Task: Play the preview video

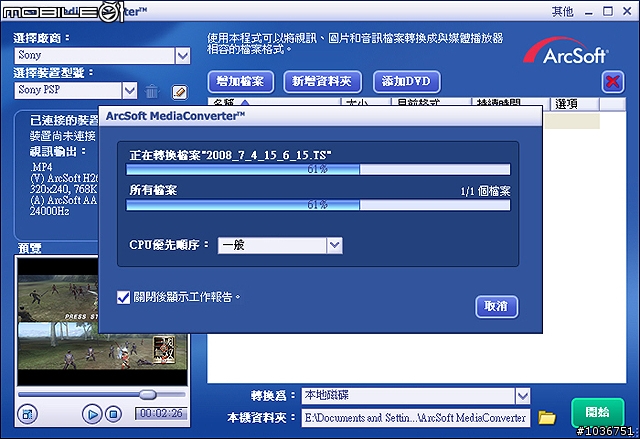Action: click(x=92, y=415)
